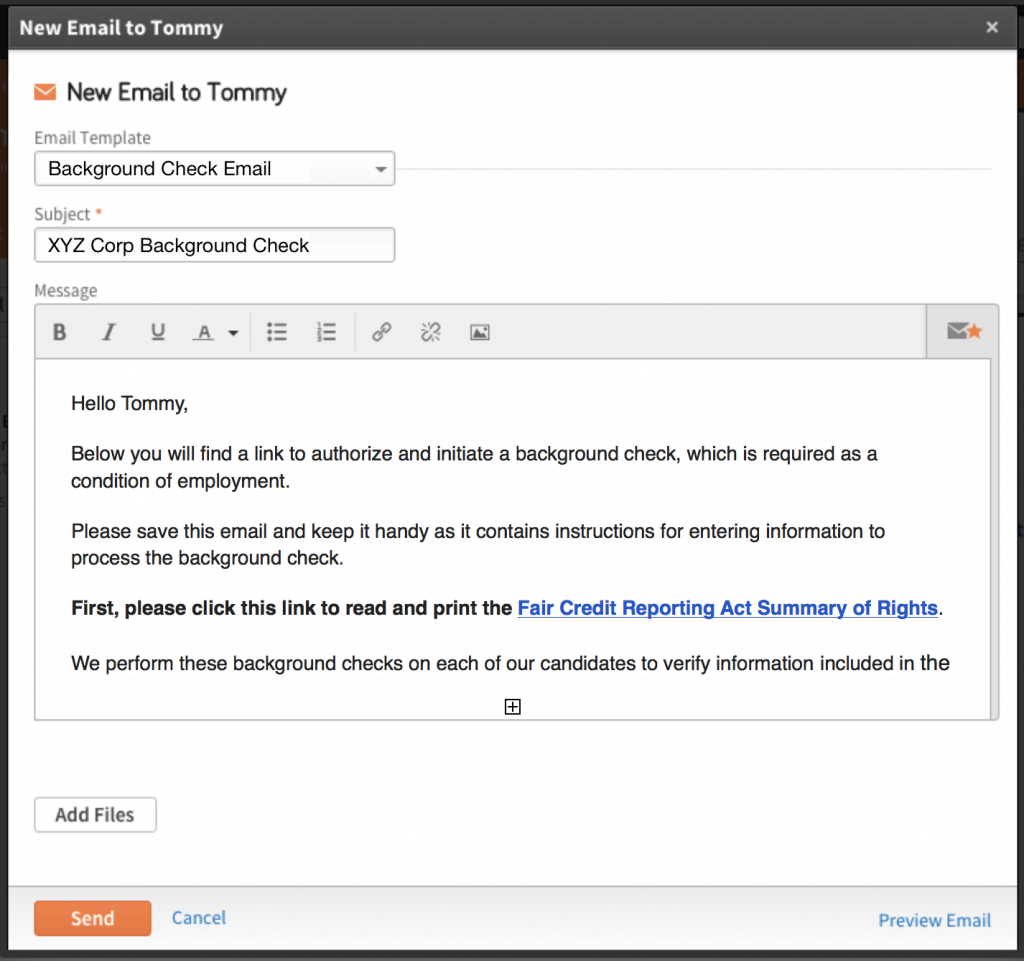
Task: Preview the email before sending
Action: [x=934, y=920]
